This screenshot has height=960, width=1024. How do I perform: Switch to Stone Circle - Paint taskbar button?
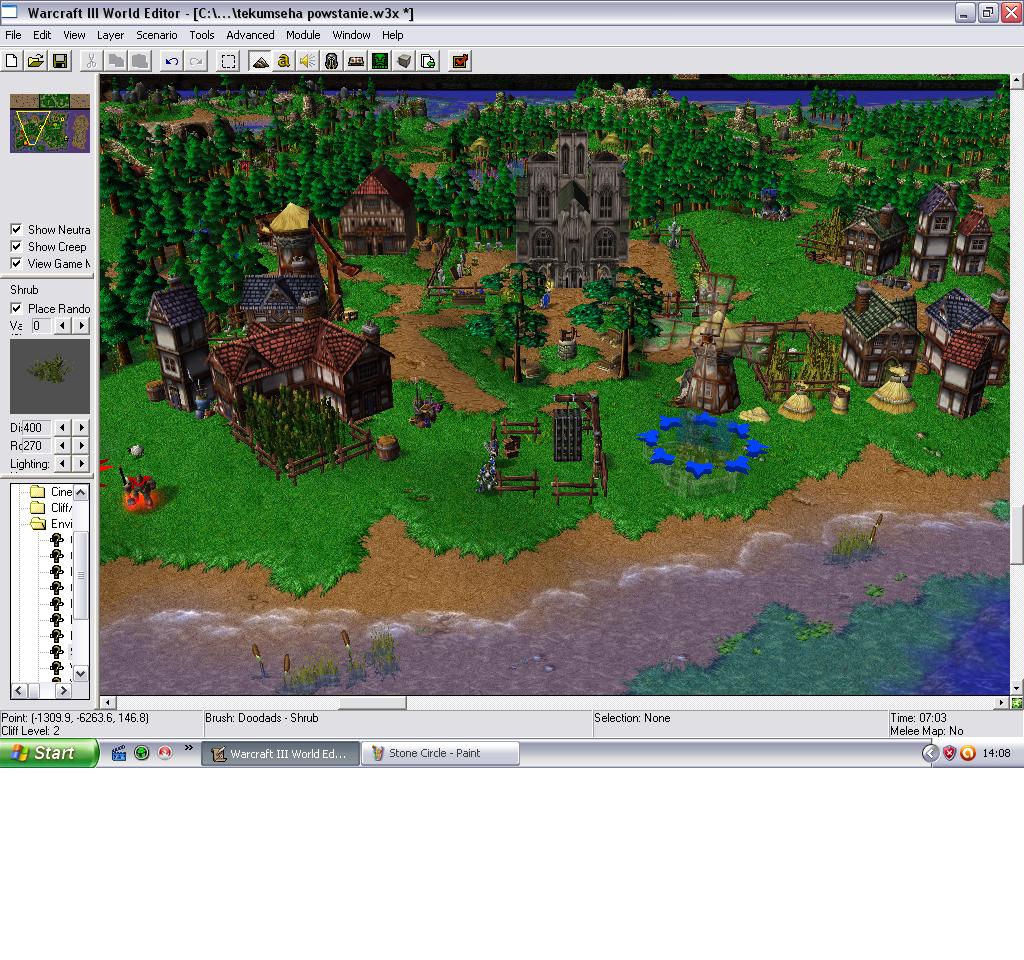coord(441,753)
